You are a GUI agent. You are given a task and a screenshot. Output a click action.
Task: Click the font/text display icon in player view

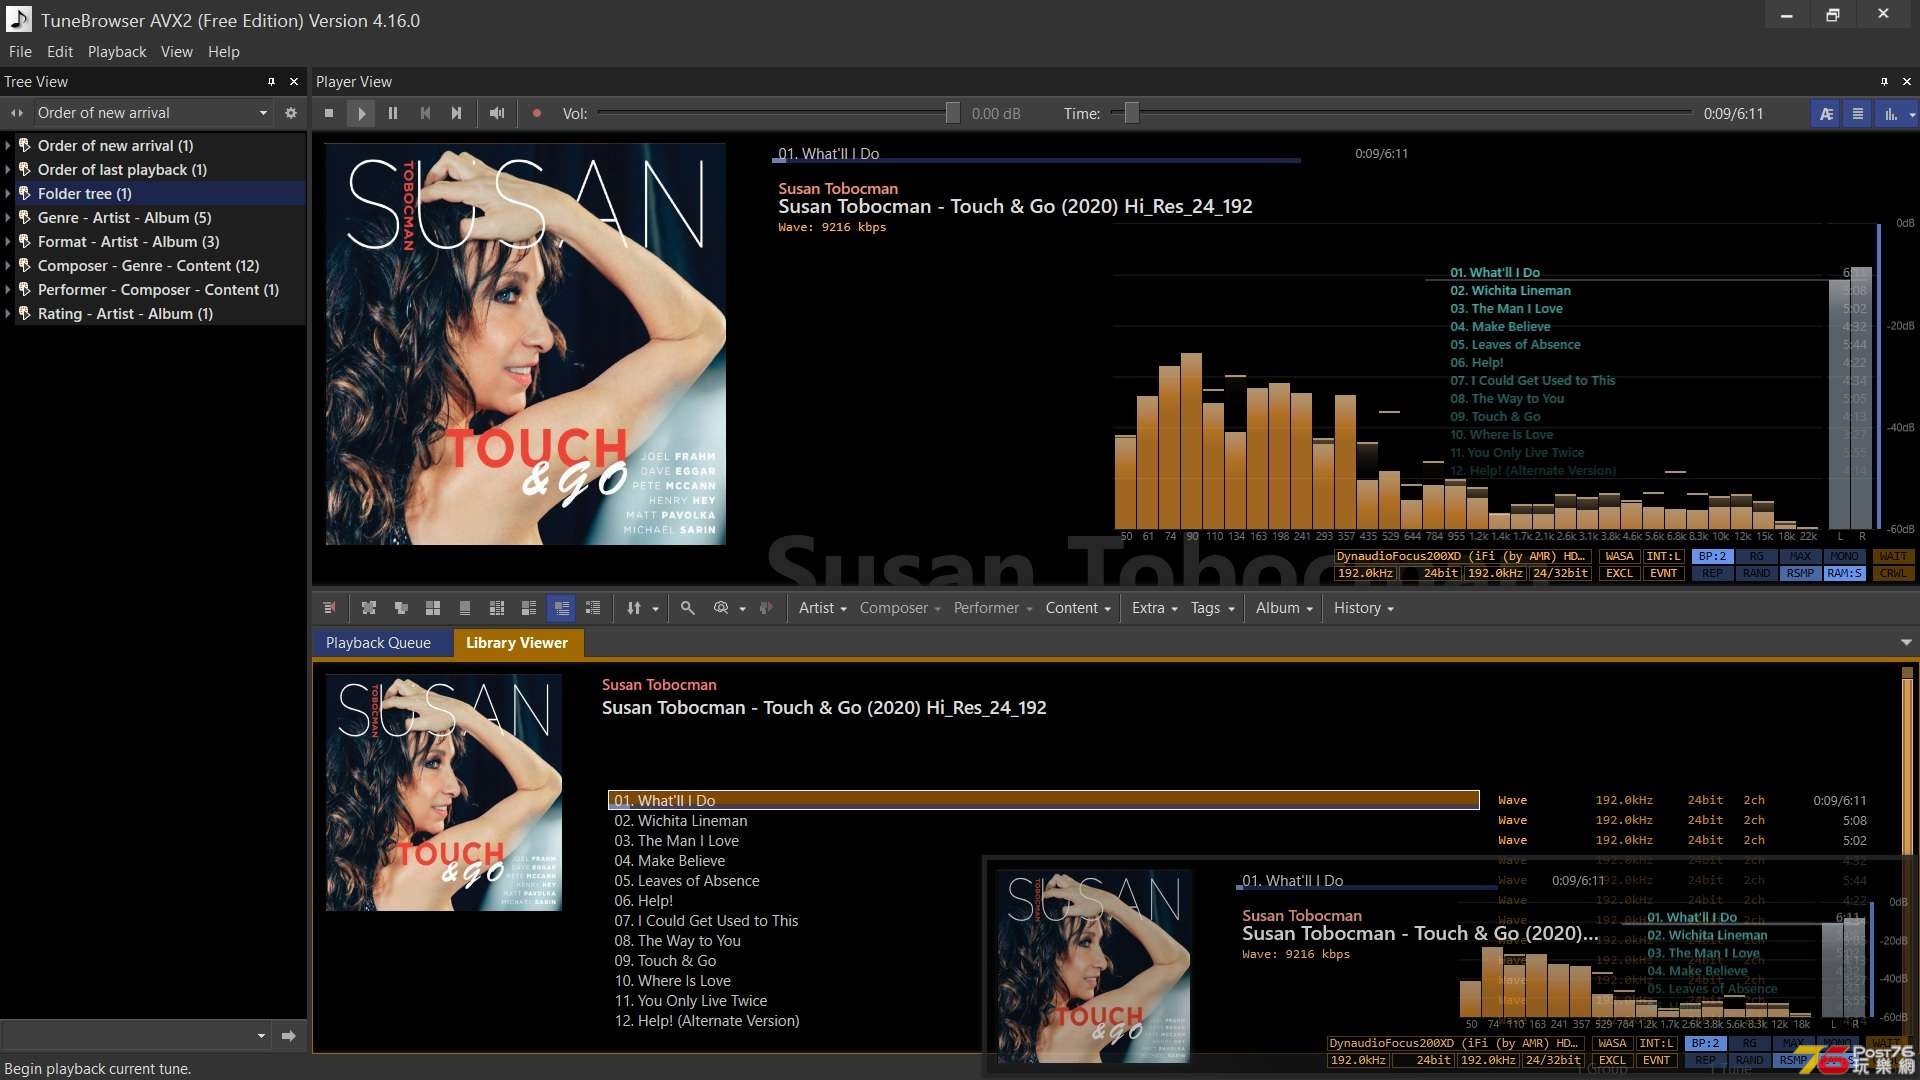pyautogui.click(x=1826, y=114)
